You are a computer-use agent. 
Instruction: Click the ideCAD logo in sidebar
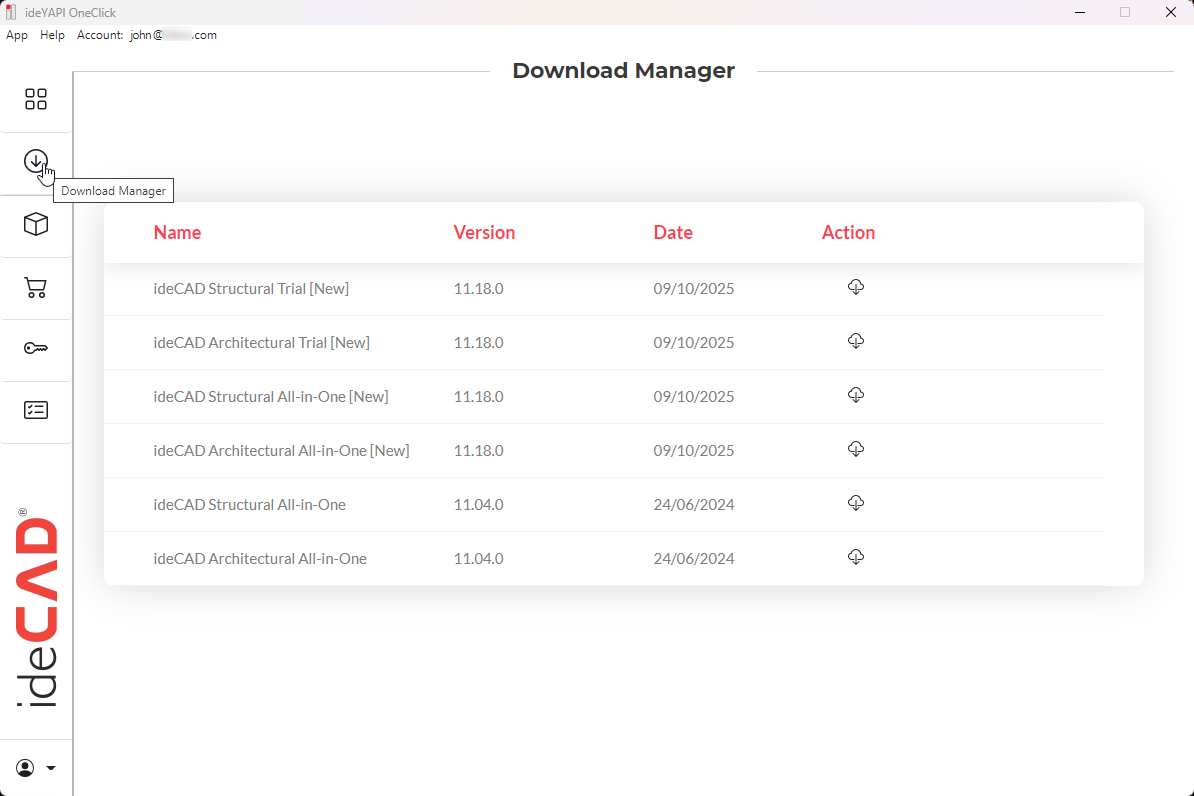[37, 610]
